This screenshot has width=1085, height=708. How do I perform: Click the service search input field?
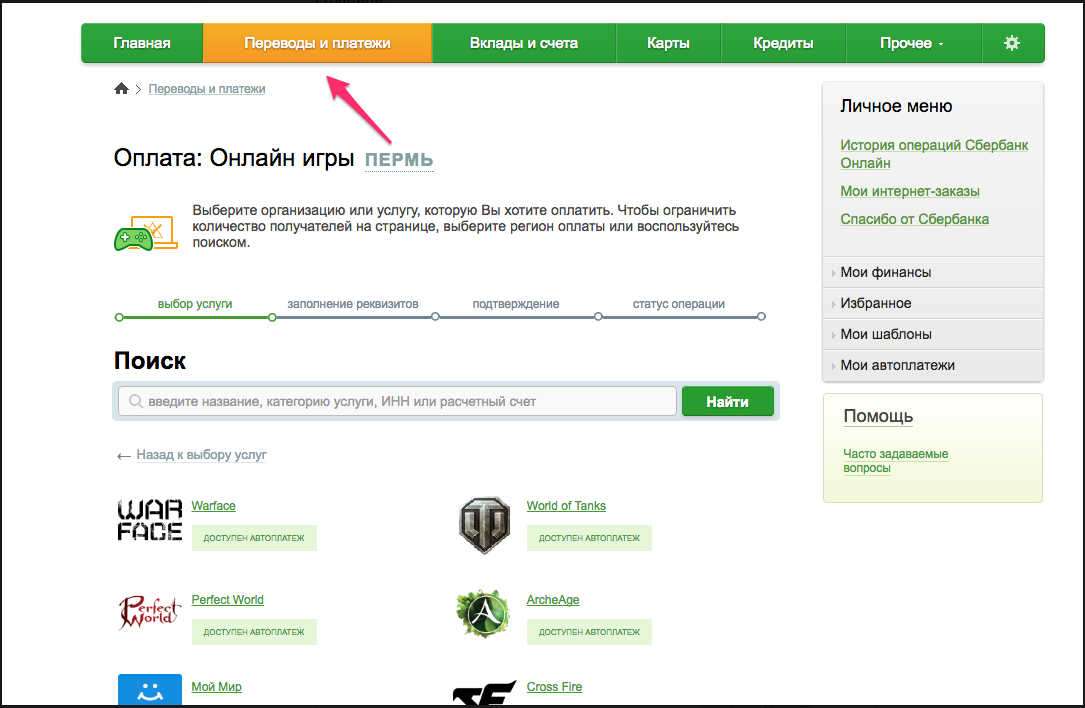click(x=397, y=401)
